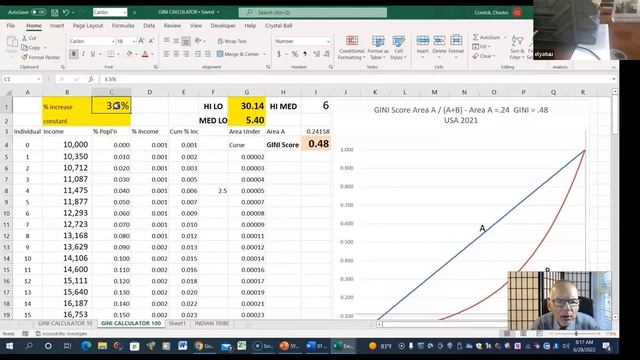Click the Cut button

[x=29, y=38]
